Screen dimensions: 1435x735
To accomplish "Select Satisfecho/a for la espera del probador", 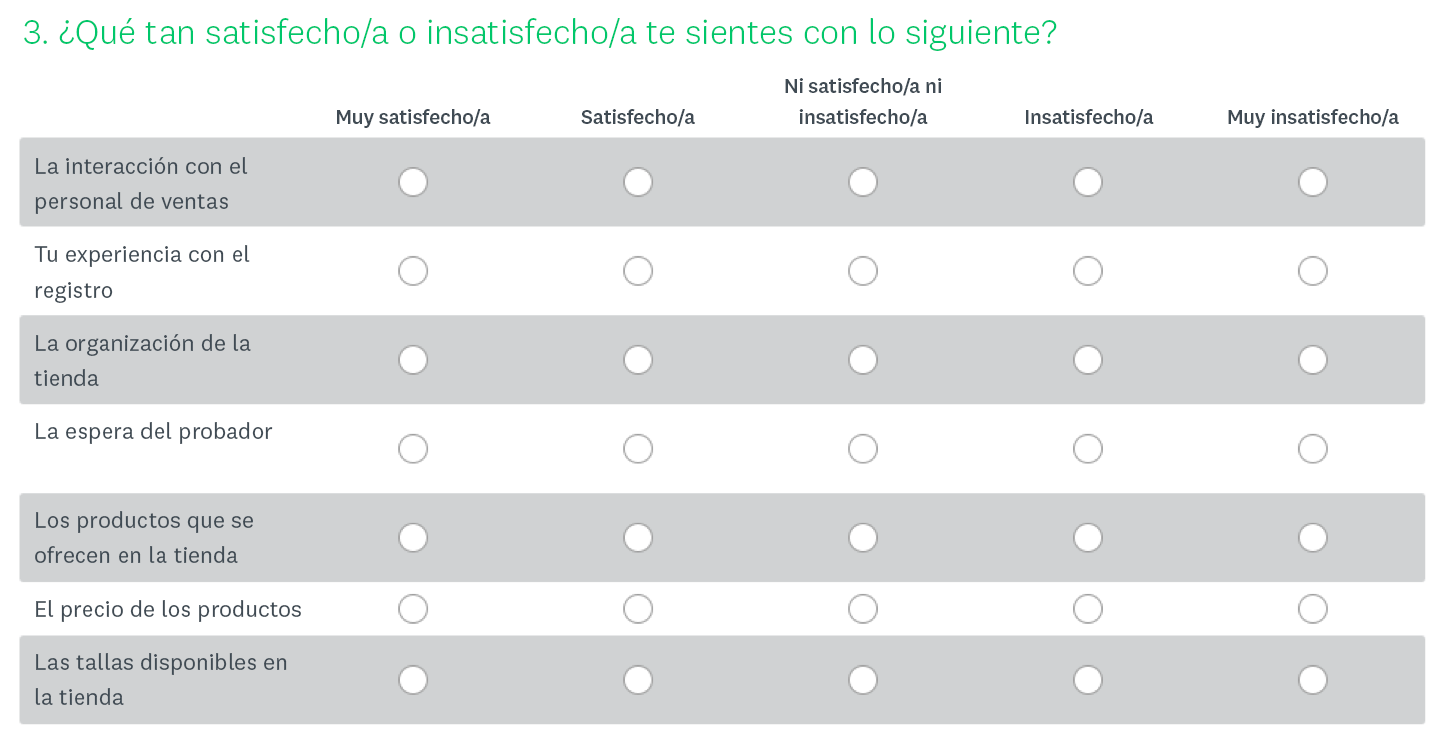I will tap(638, 448).
